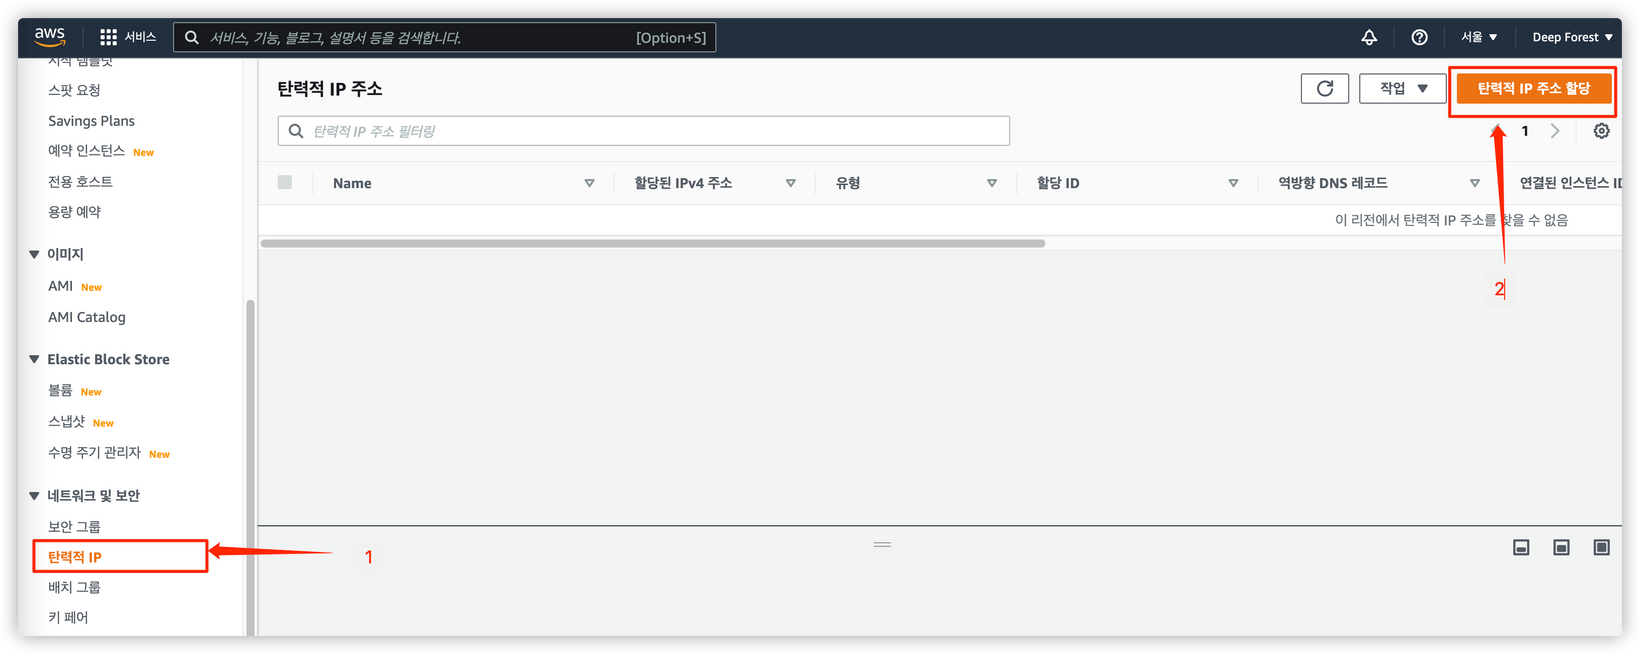Click the 탄력적 IP 주소 page title
The image size is (1640, 654).
click(x=330, y=89)
